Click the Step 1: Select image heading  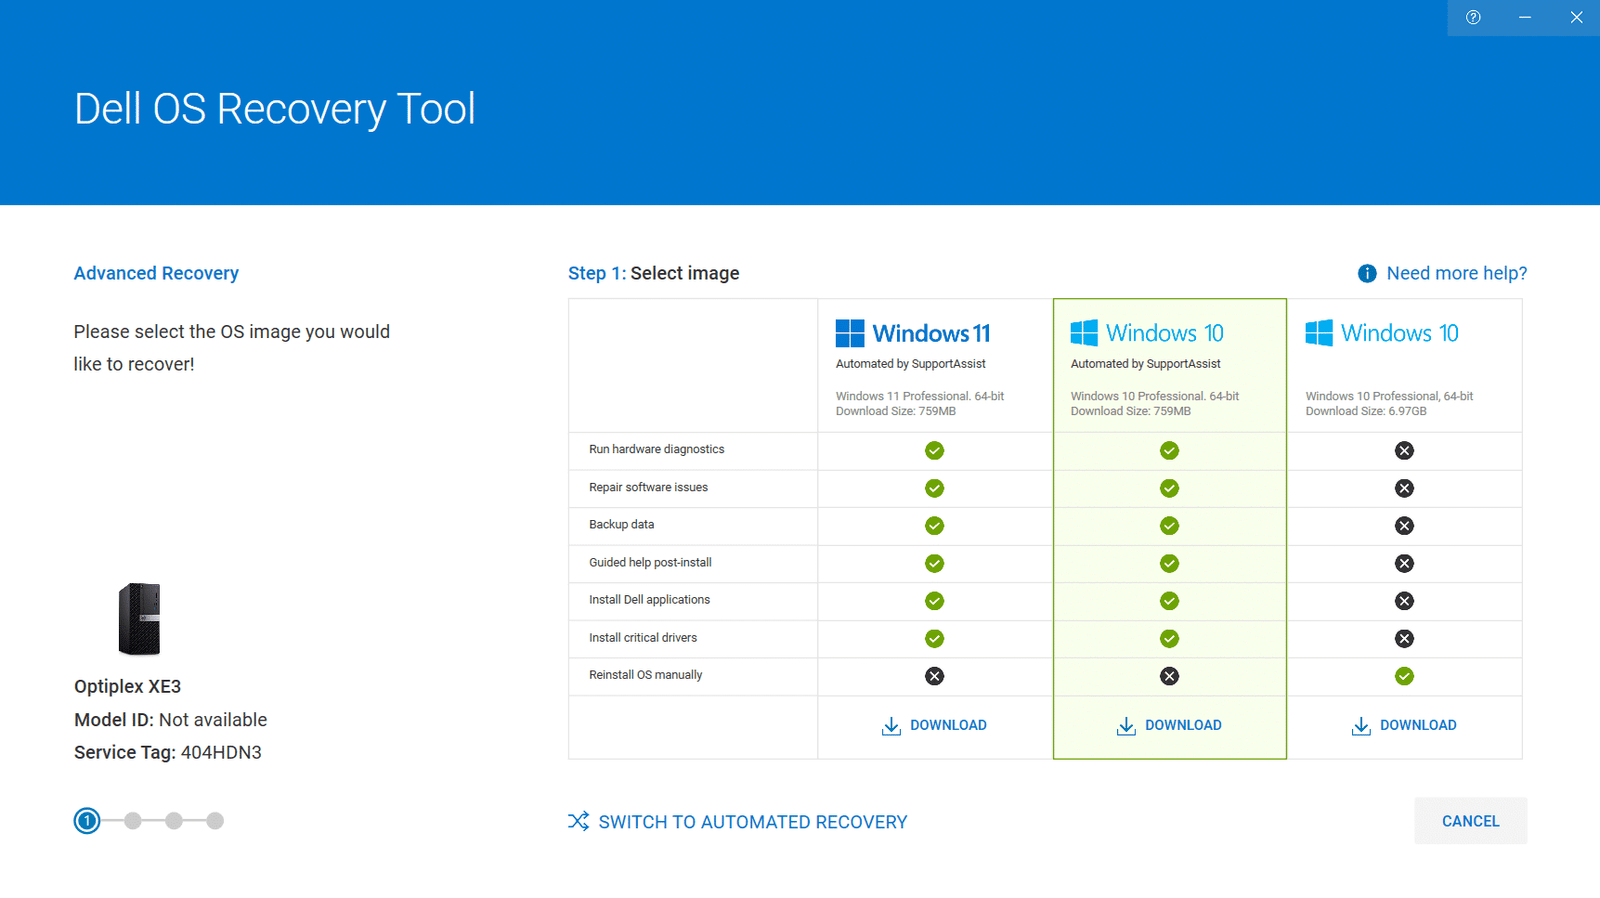click(654, 273)
